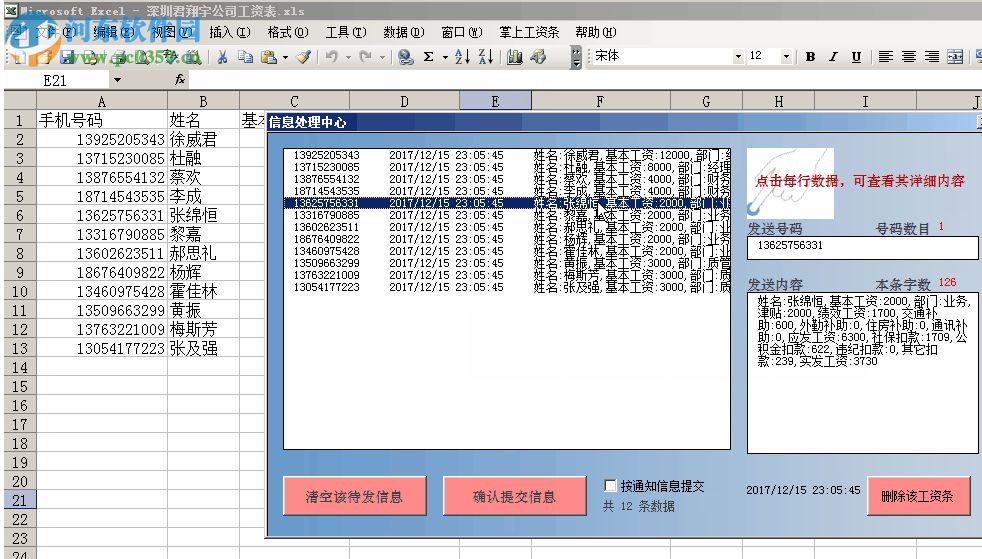This screenshot has width=982, height=559.
Task: Select column D header
Action: [x=405, y=101]
